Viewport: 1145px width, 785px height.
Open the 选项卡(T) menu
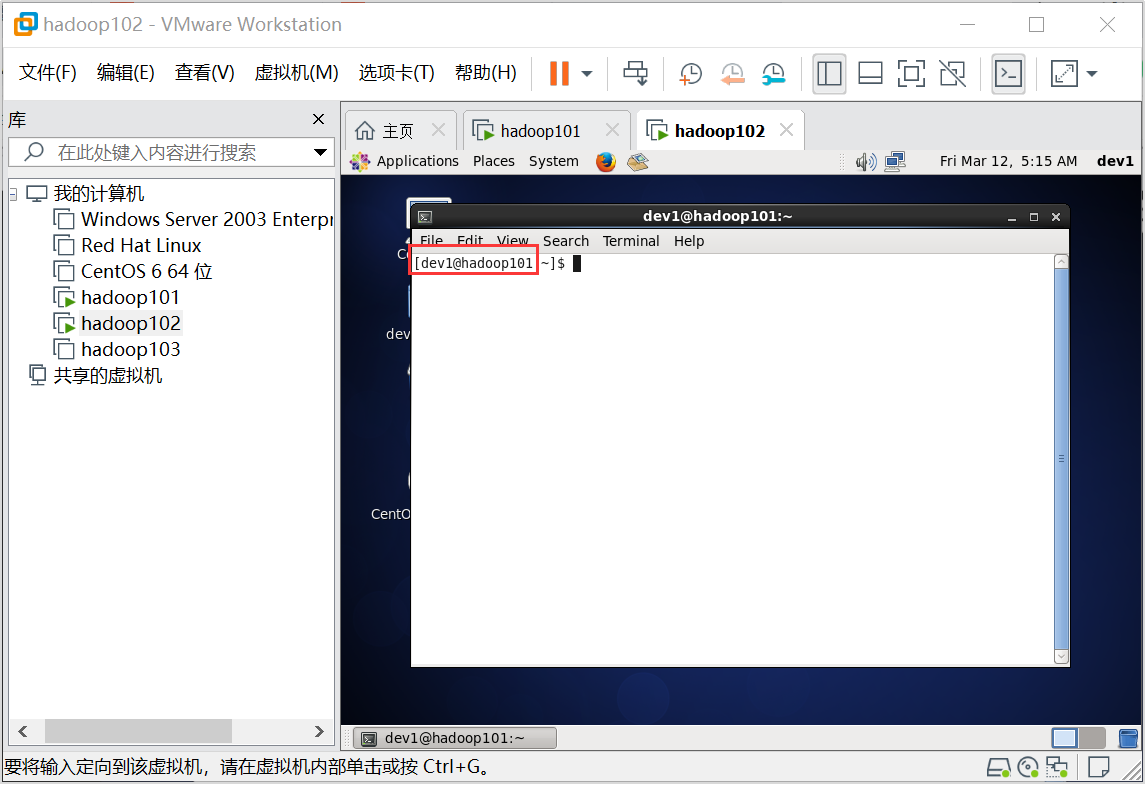tap(397, 72)
